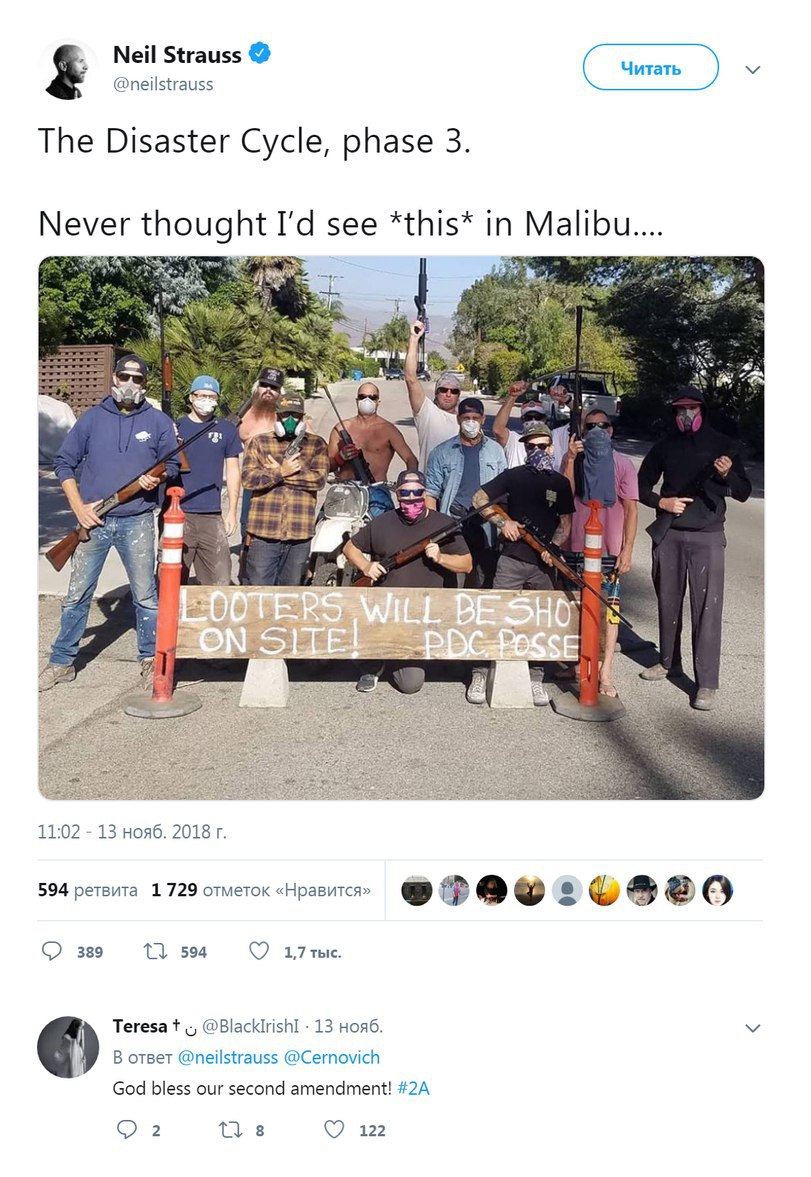View the 1 729 отметок «Нравится» list
811x1177 pixels.
tap(261, 890)
